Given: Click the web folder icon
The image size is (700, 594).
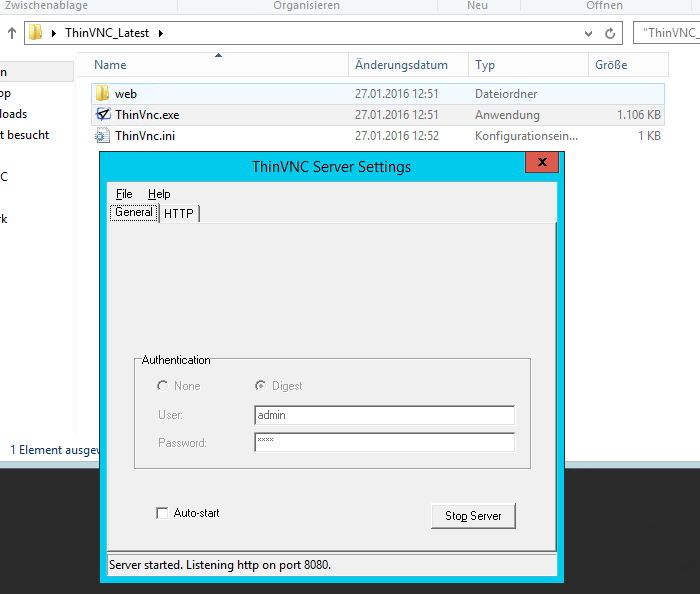Looking at the screenshot, I should click(102, 93).
